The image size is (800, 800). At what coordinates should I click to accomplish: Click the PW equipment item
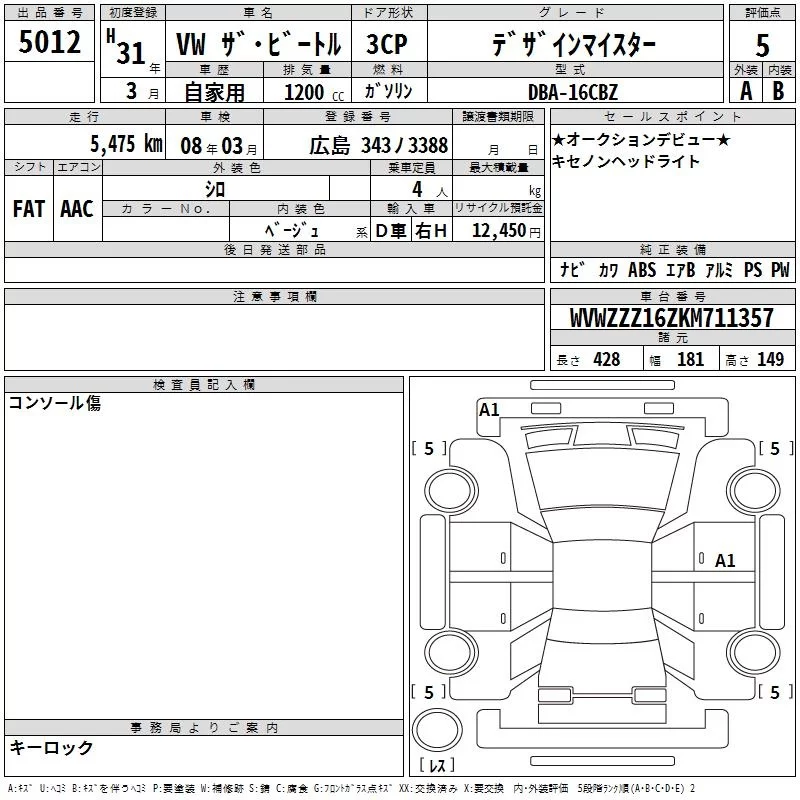click(779, 270)
